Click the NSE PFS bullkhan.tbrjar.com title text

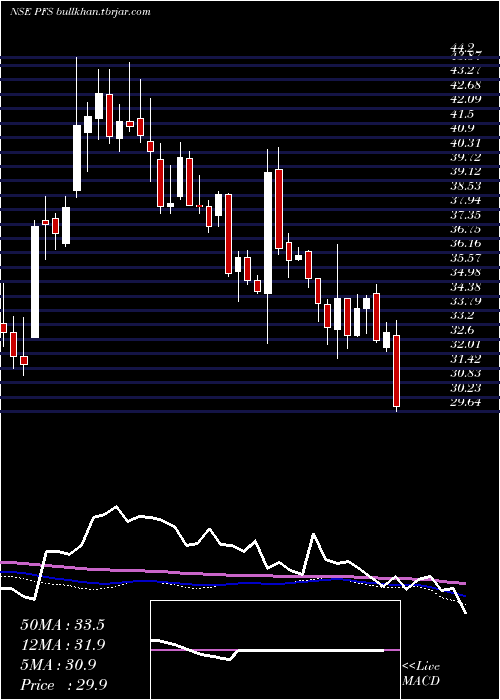79,12
